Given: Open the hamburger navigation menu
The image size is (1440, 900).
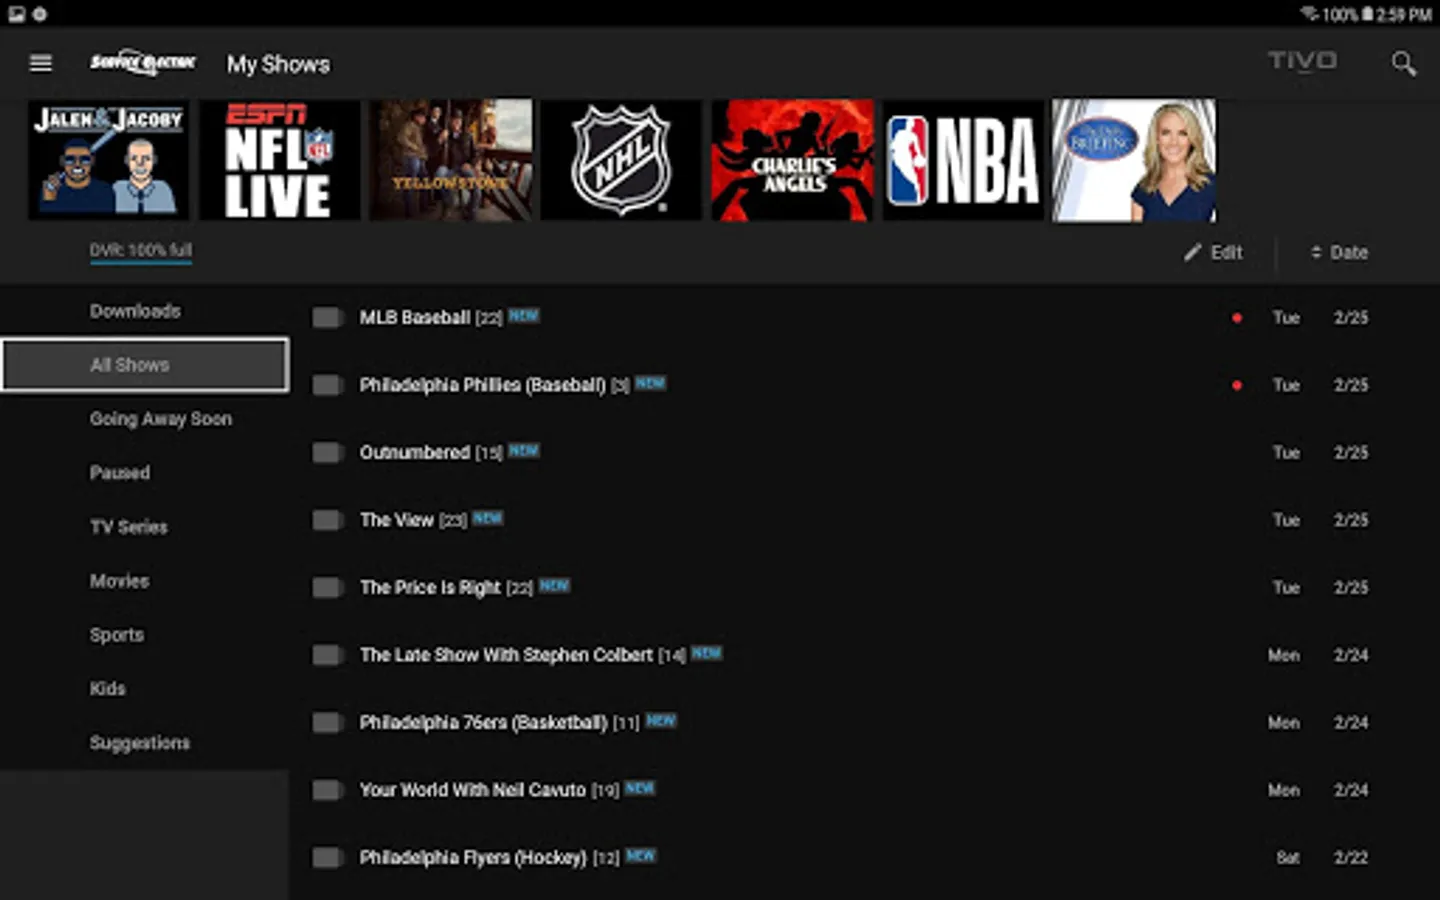Looking at the screenshot, I should pyautogui.click(x=41, y=63).
